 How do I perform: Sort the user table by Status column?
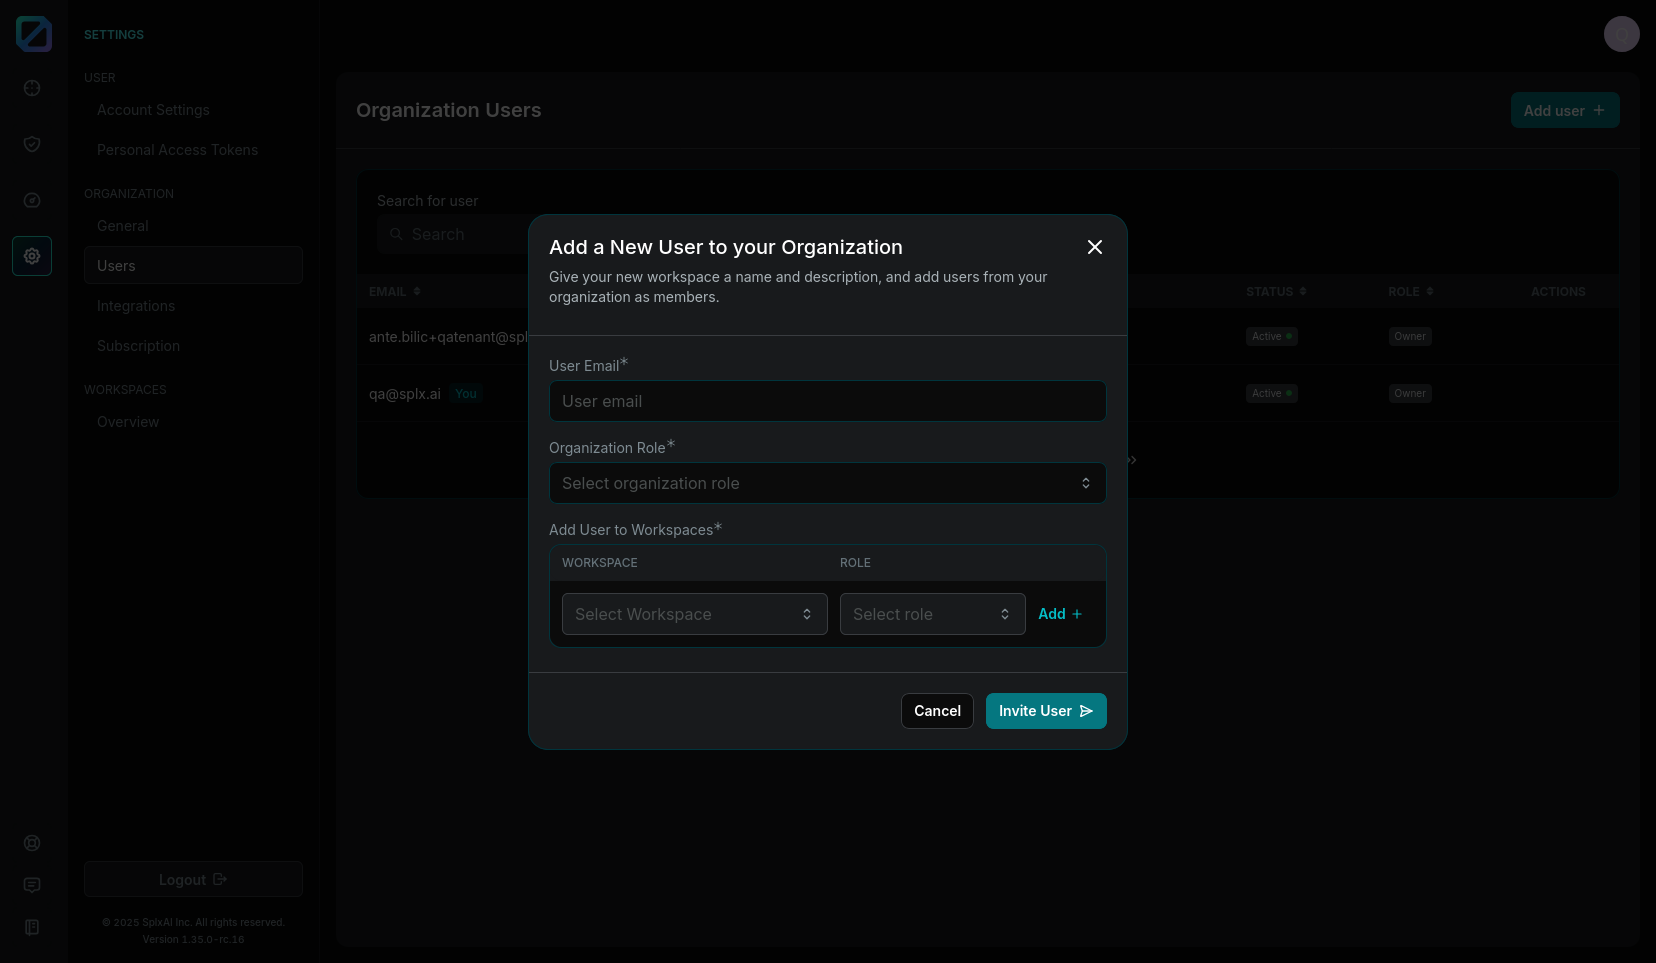pos(1276,292)
